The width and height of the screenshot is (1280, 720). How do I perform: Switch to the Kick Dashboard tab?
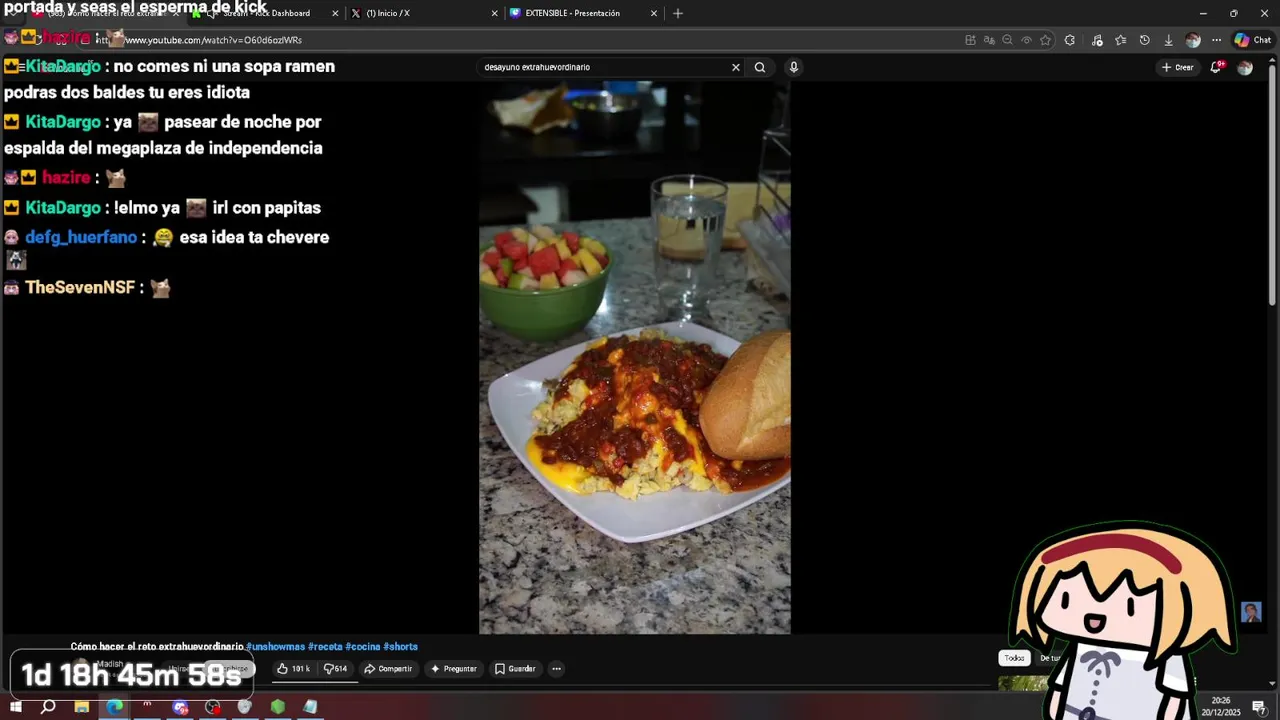pyautogui.click(x=265, y=13)
